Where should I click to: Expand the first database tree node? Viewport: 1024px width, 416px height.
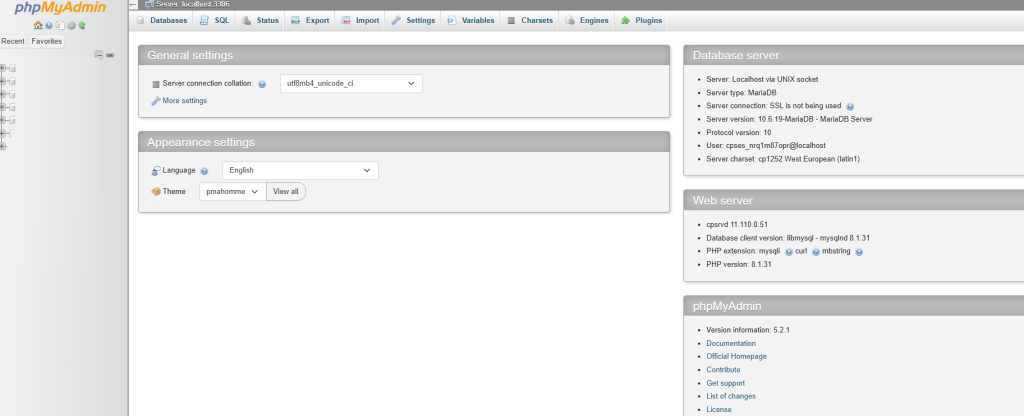pyautogui.click(x=4, y=68)
